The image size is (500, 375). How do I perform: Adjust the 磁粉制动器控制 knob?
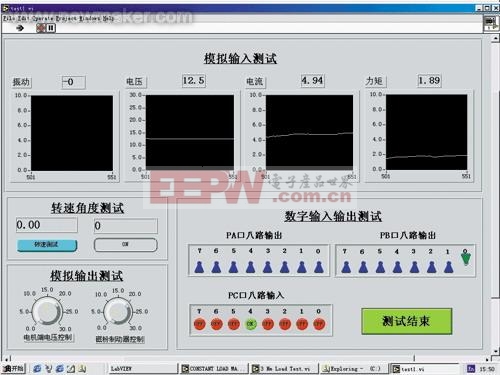118,312
